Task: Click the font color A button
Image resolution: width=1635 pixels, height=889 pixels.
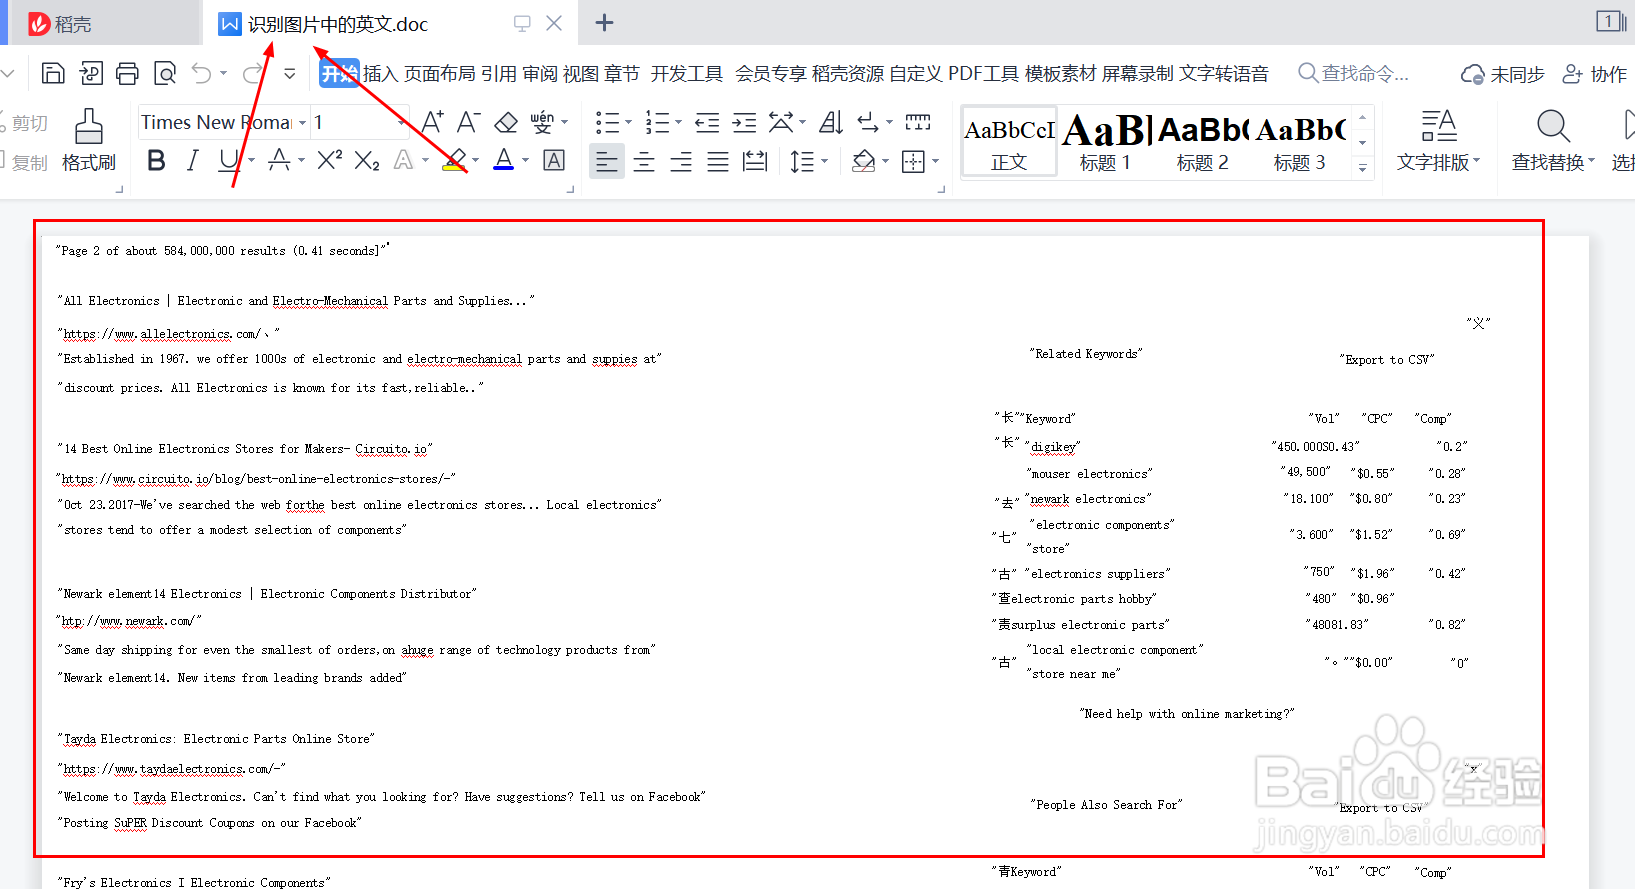Action: click(x=504, y=160)
